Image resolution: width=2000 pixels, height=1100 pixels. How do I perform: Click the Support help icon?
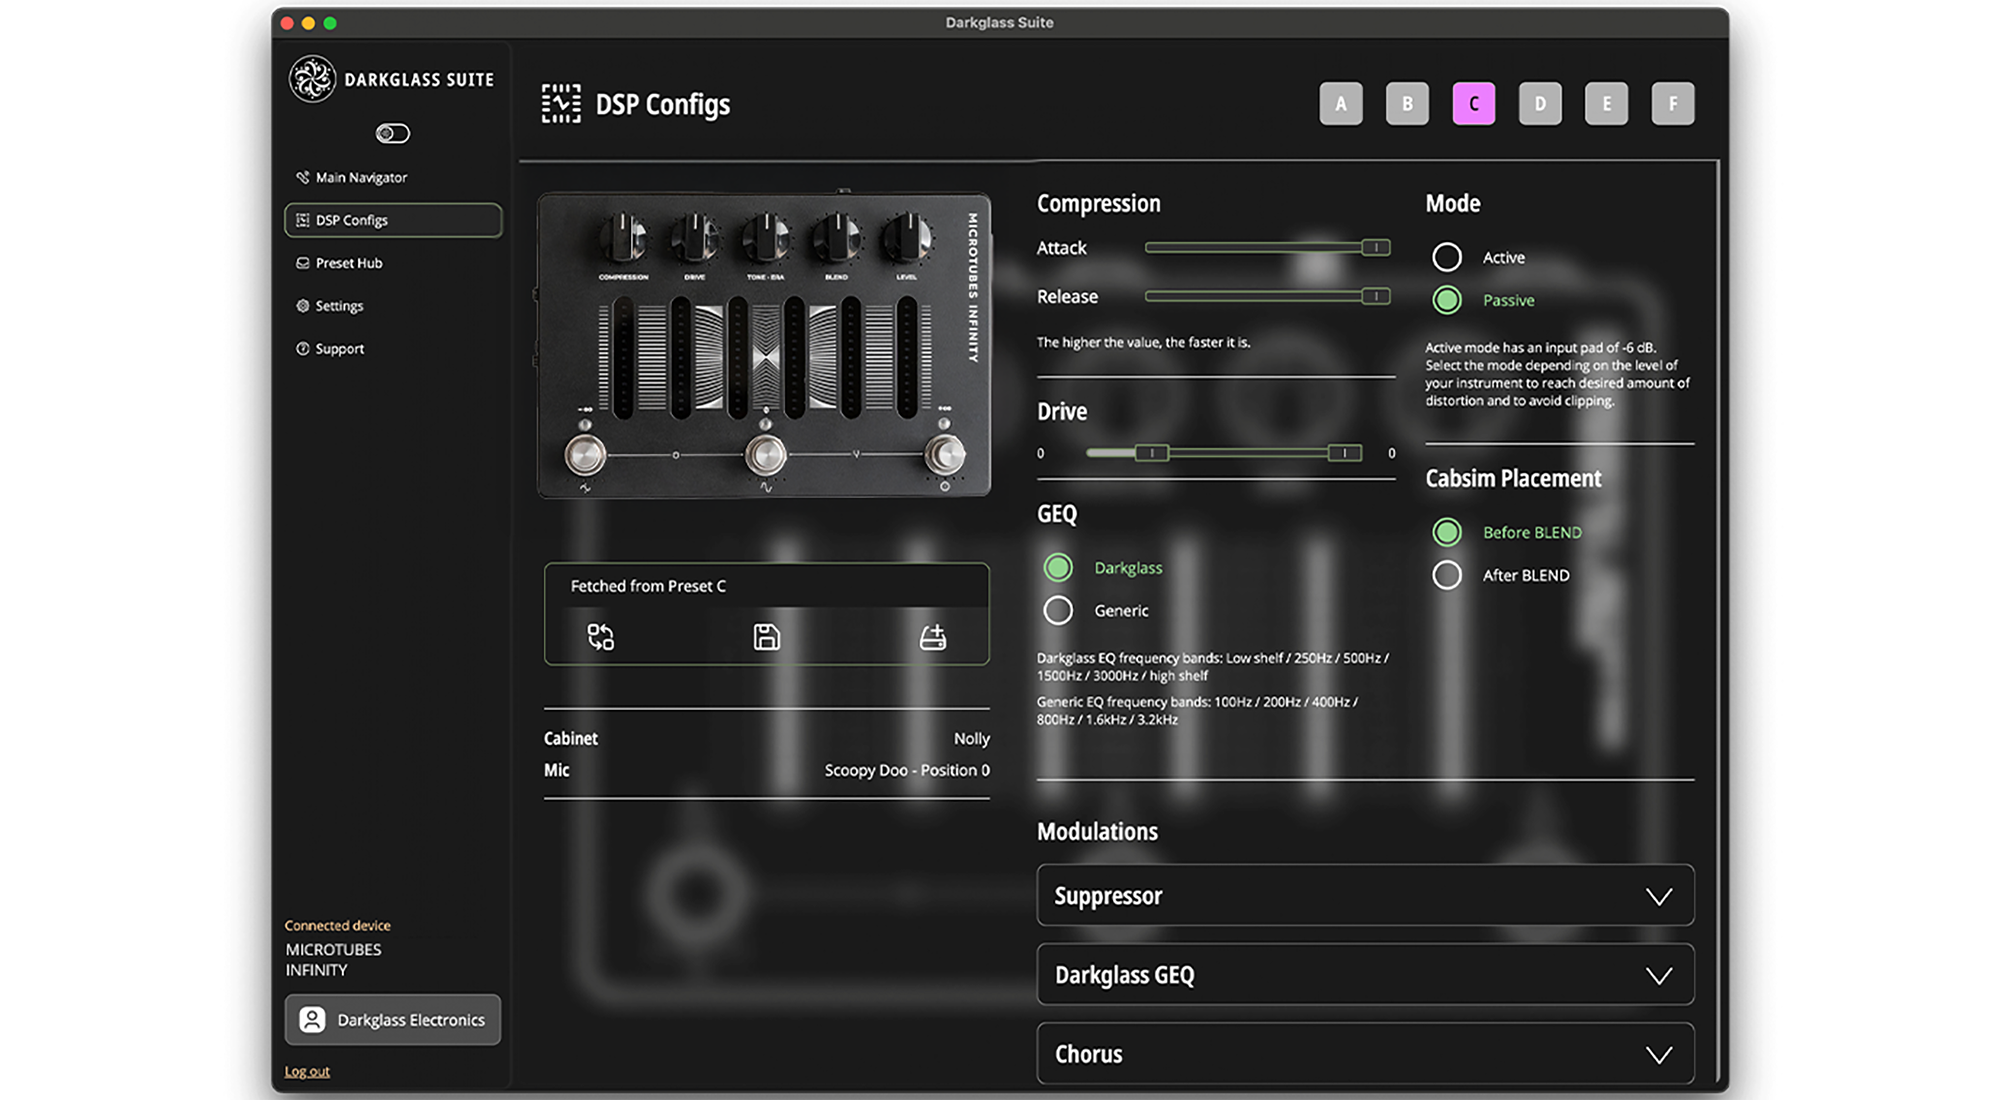(x=302, y=349)
